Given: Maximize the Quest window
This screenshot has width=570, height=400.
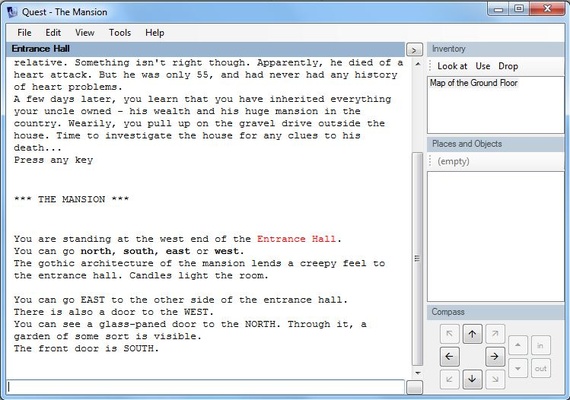Looking at the screenshot, I should [519, 9].
